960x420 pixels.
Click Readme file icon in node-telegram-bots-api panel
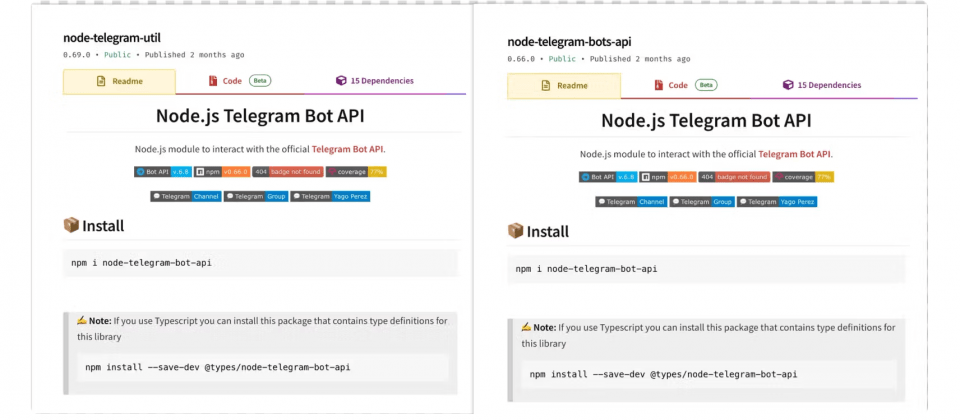tap(546, 86)
